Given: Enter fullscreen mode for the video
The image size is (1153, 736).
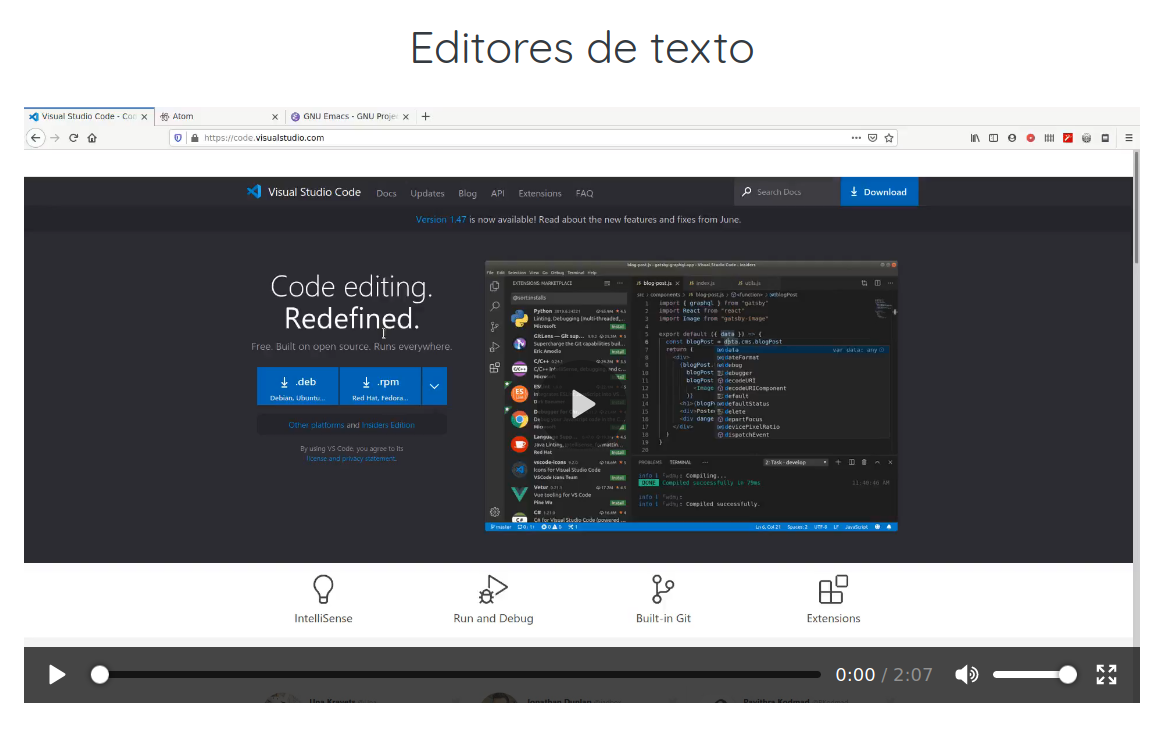Looking at the screenshot, I should (x=1106, y=674).
